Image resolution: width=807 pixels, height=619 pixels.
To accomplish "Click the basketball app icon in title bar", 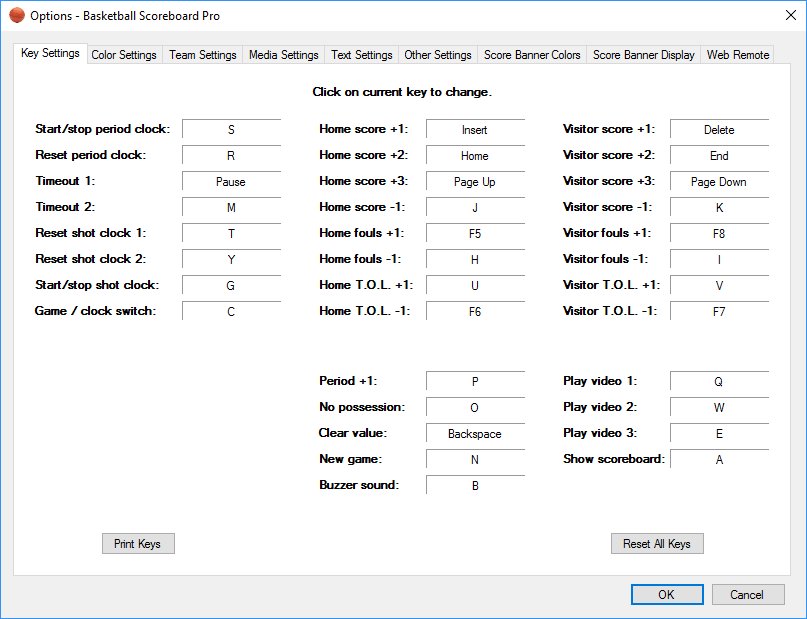I will point(16,15).
